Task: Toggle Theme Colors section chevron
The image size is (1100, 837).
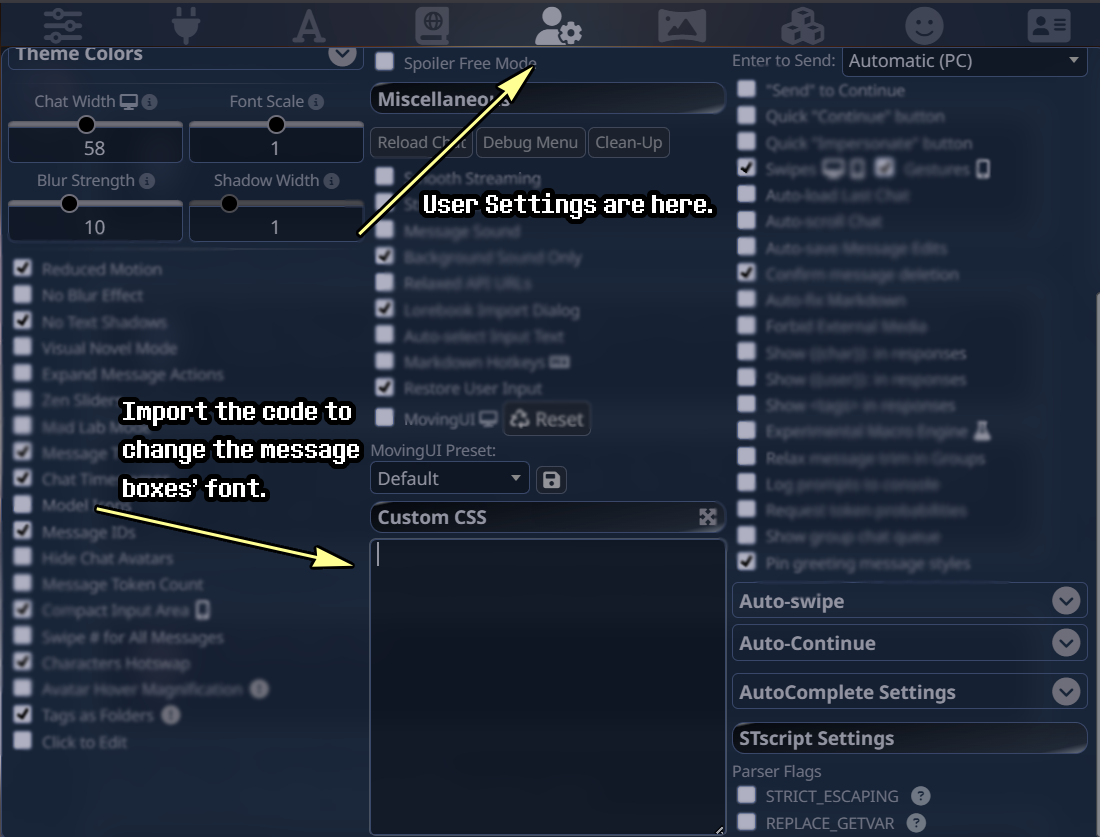Action: 342,55
